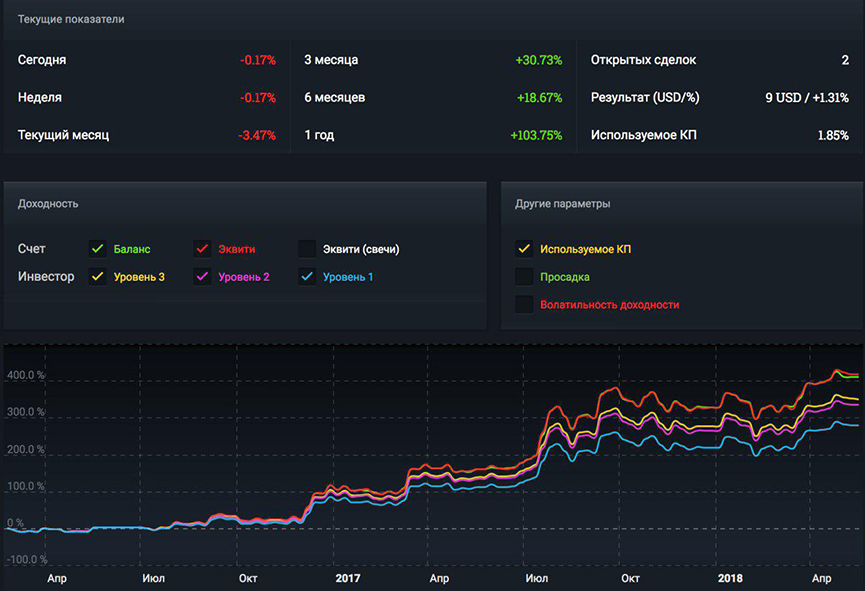The image size is (865, 591).
Task: Toggle the Баланс checkbox
Action: tap(98, 249)
